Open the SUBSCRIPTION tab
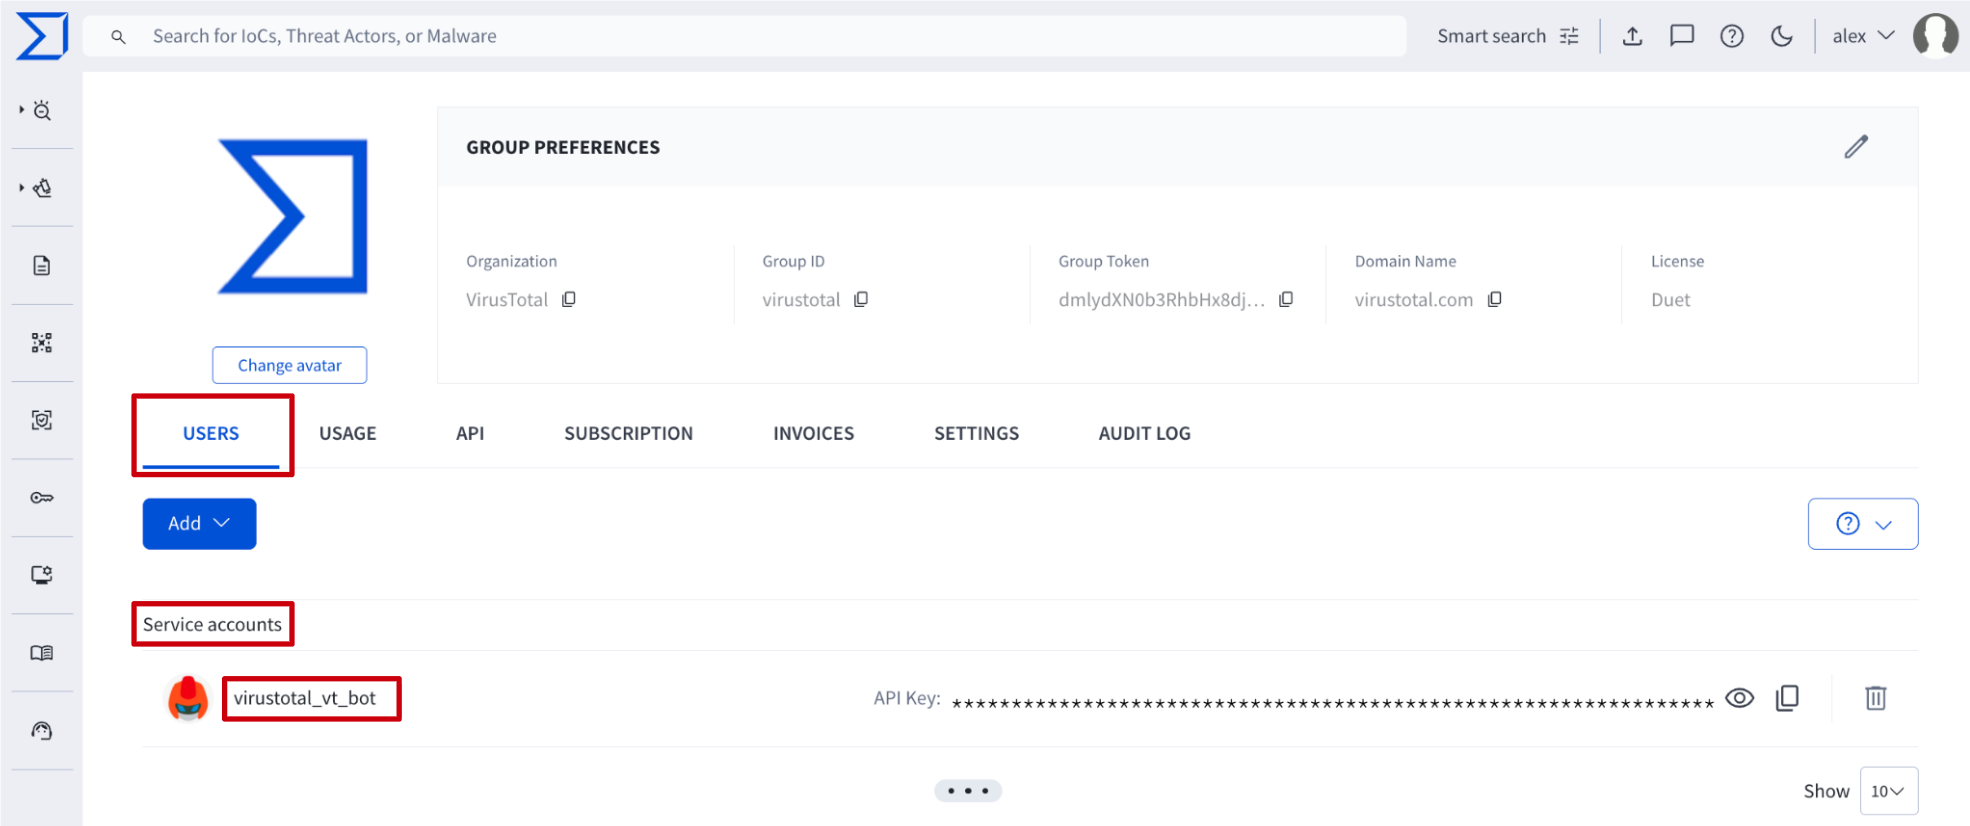Screen dimensions: 1970x826 point(628,433)
